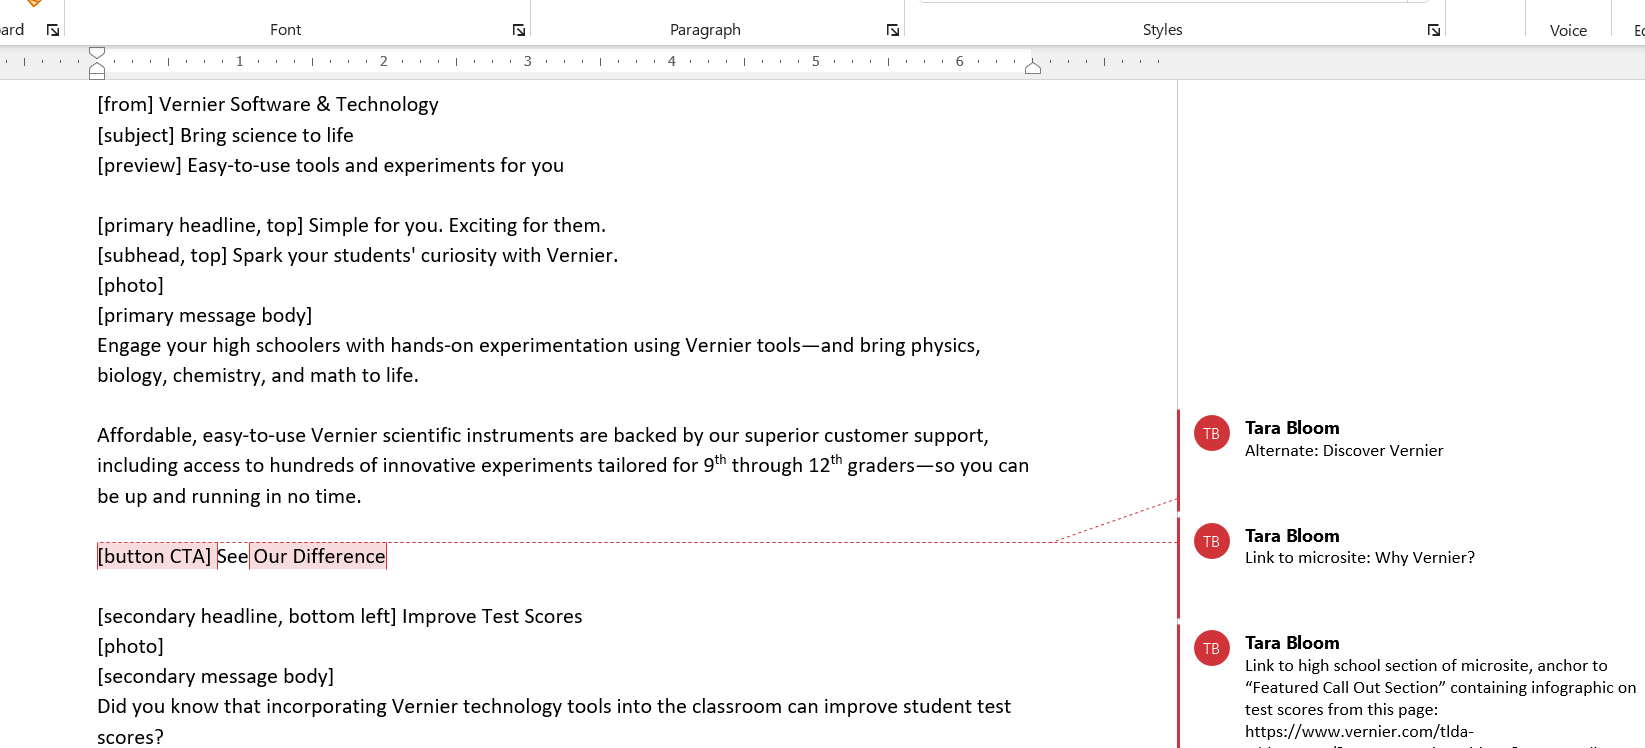Click TB avatar on 'Link to microsite' comment
Image resolution: width=1645 pixels, height=748 pixels.
pyautogui.click(x=1211, y=541)
